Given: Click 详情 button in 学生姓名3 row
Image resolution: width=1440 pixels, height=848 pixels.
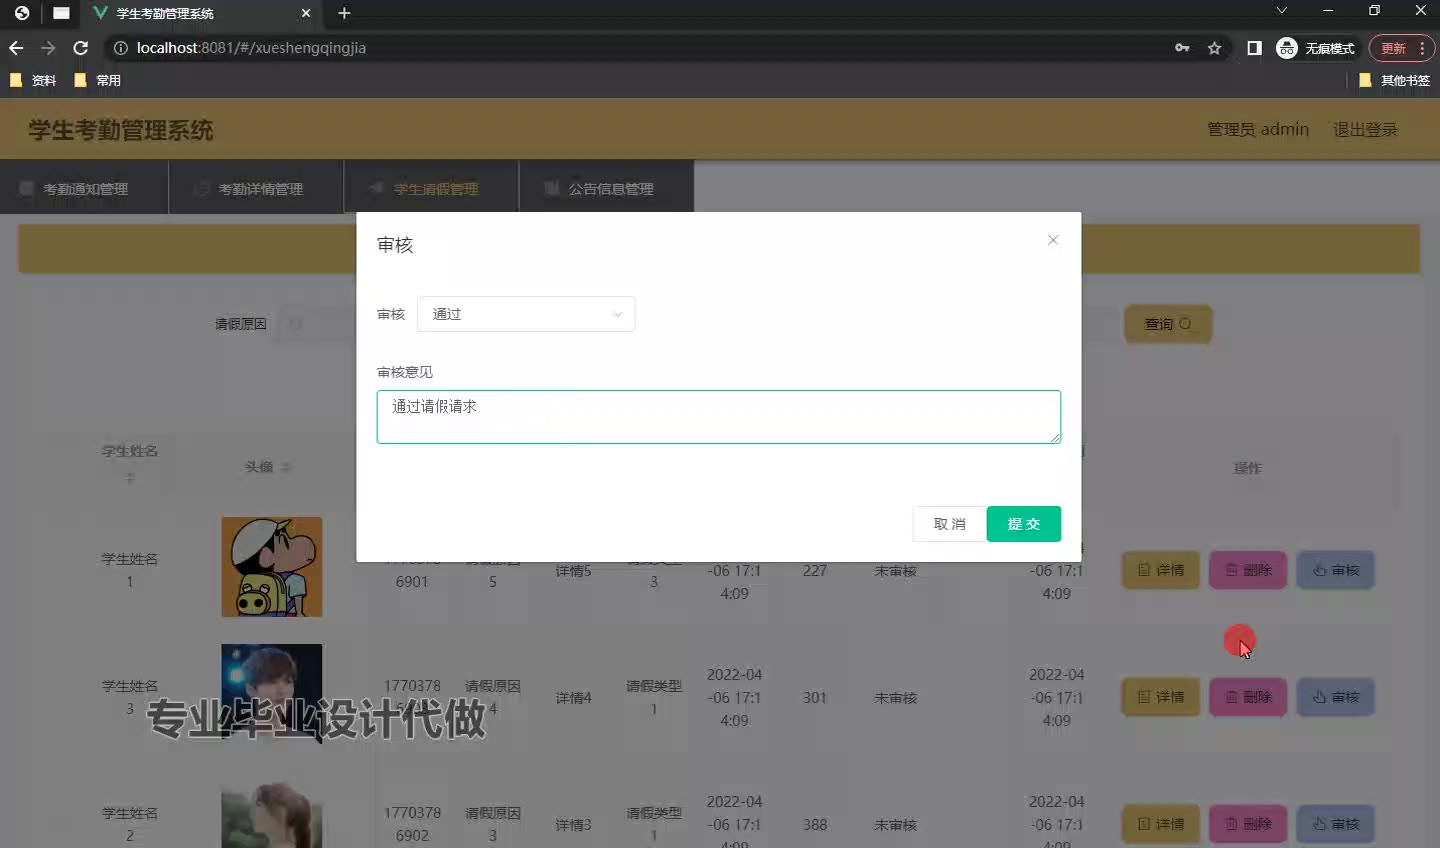Looking at the screenshot, I should (x=1161, y=697).
